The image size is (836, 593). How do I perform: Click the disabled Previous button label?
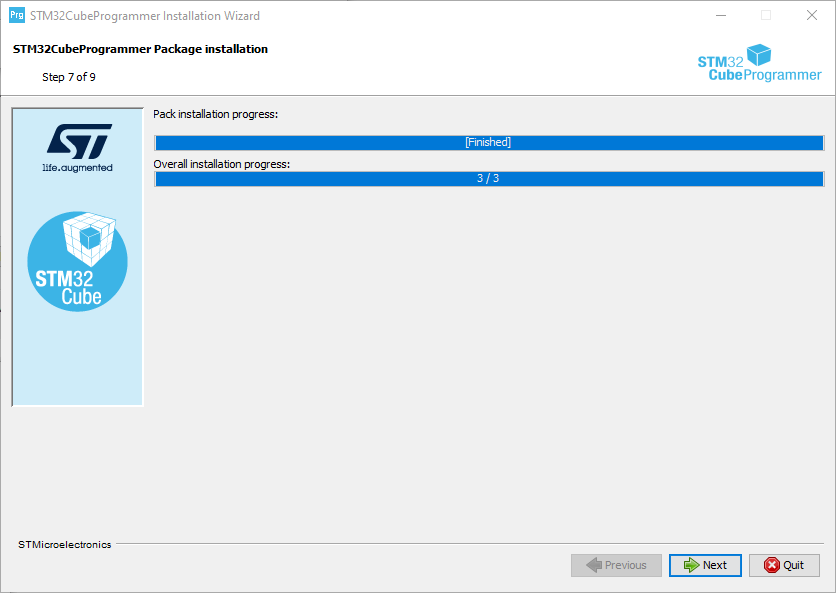(x=626, y=565)
